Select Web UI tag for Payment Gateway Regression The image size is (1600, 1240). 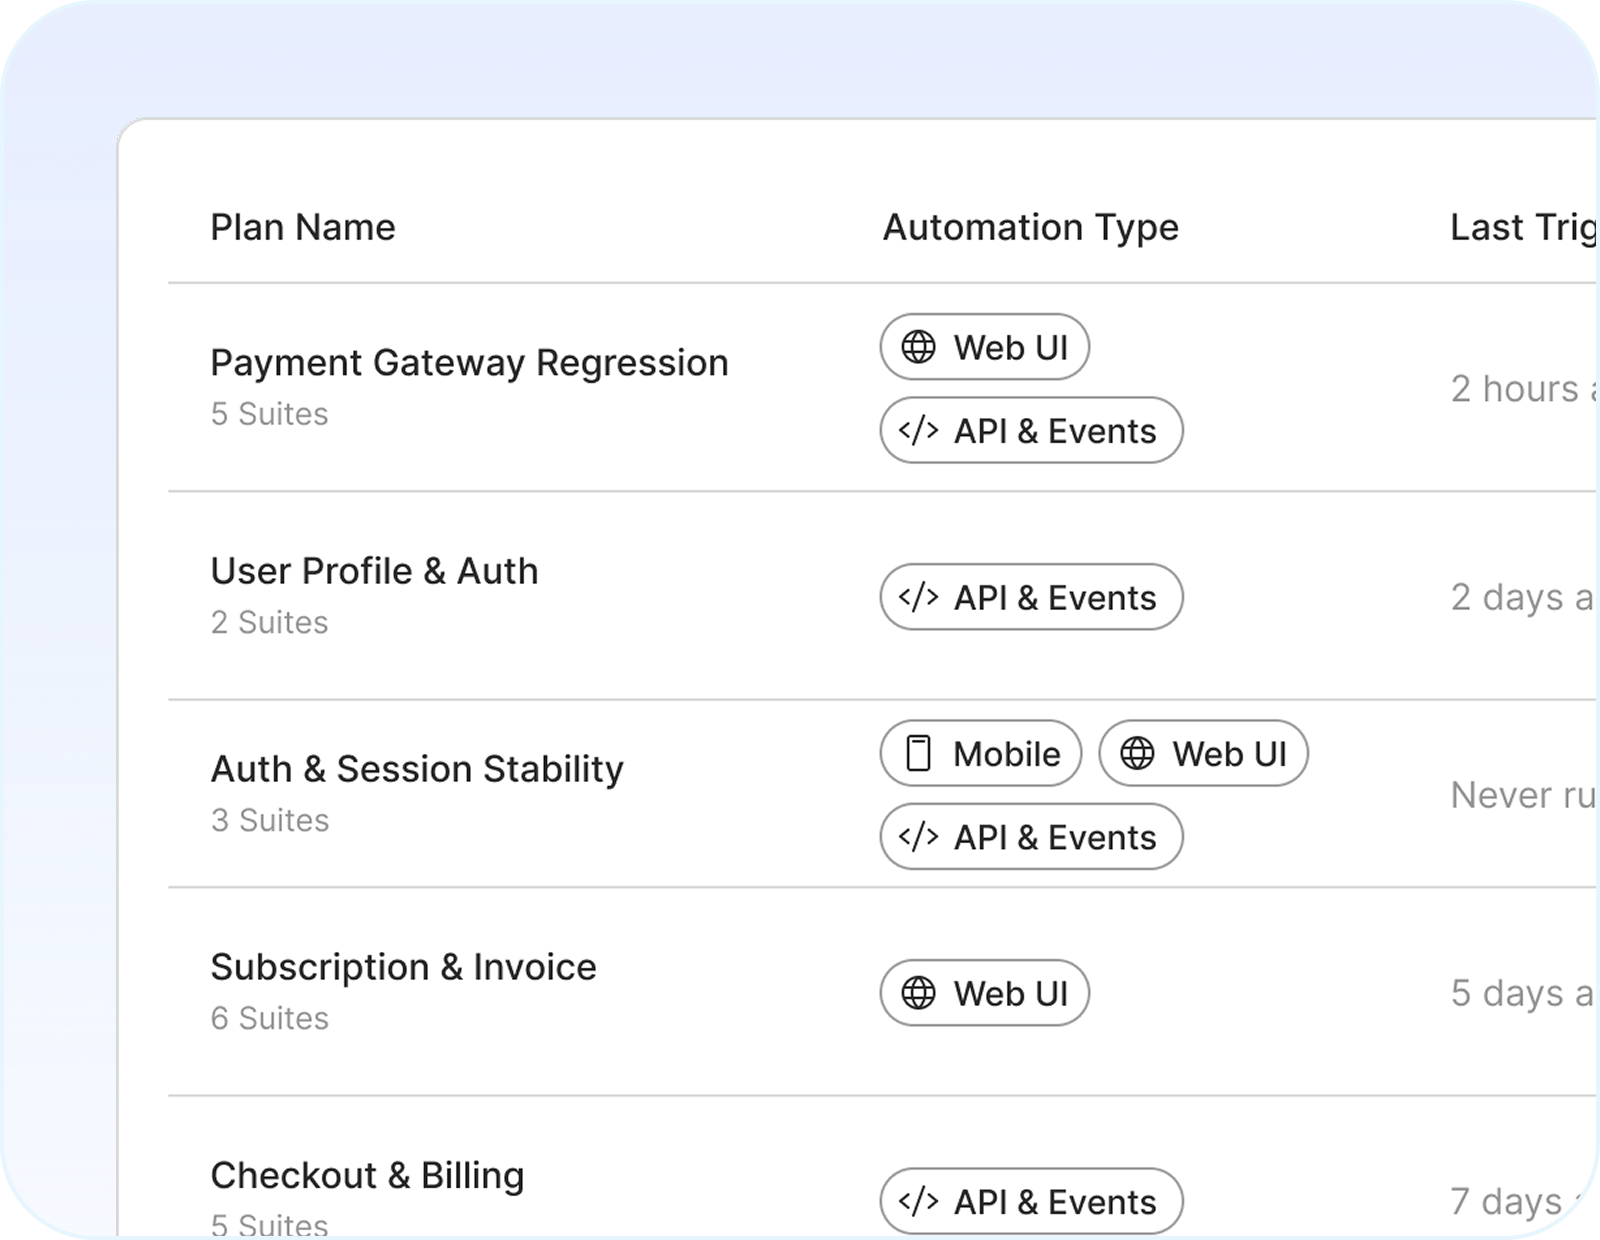[x=984, y=347]
